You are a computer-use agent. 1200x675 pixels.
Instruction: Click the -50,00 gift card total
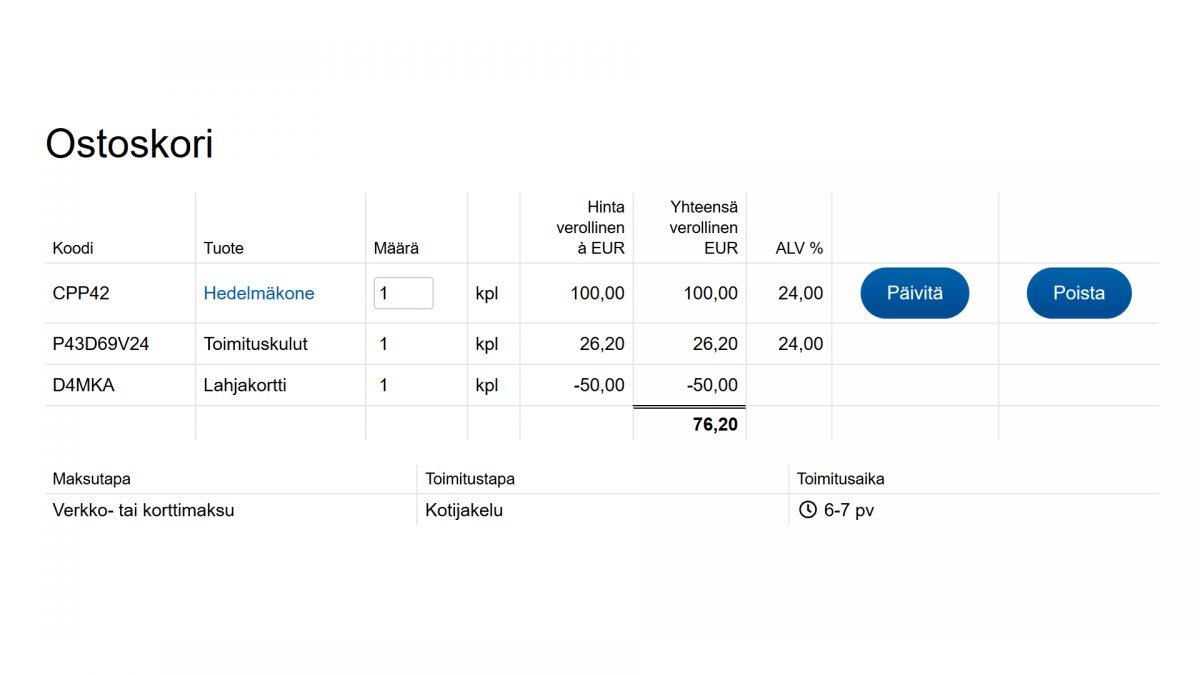(x=713, y=385)
